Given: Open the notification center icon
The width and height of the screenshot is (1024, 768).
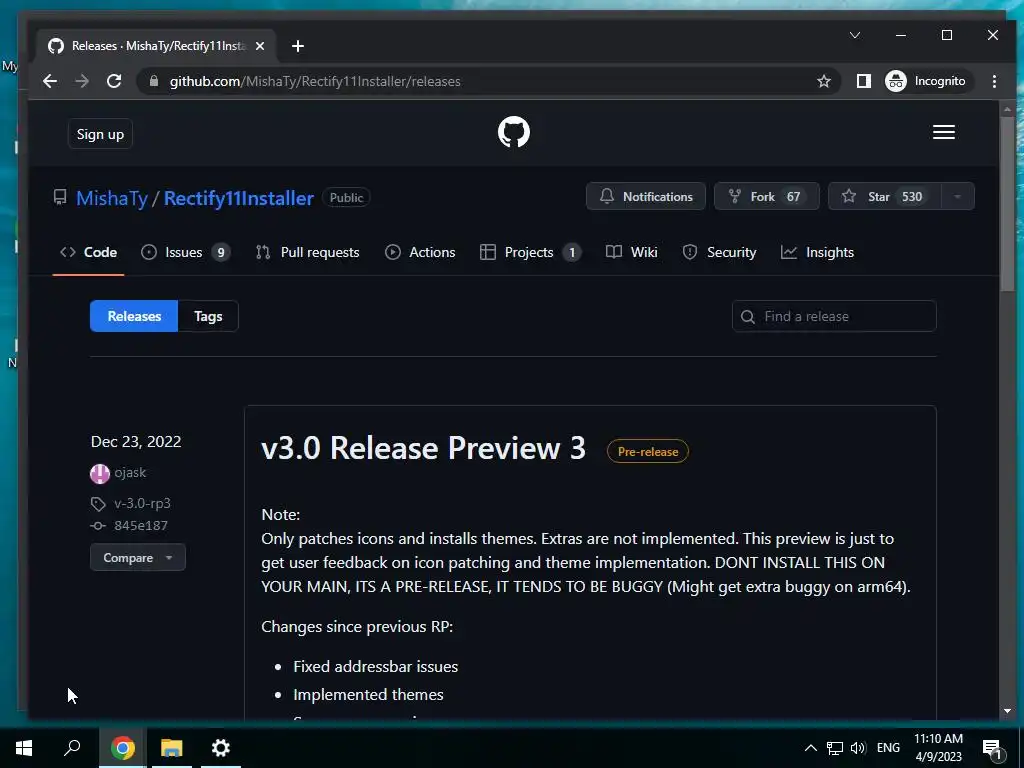Looking at the screenshot, I should click(x=993, y=749).
